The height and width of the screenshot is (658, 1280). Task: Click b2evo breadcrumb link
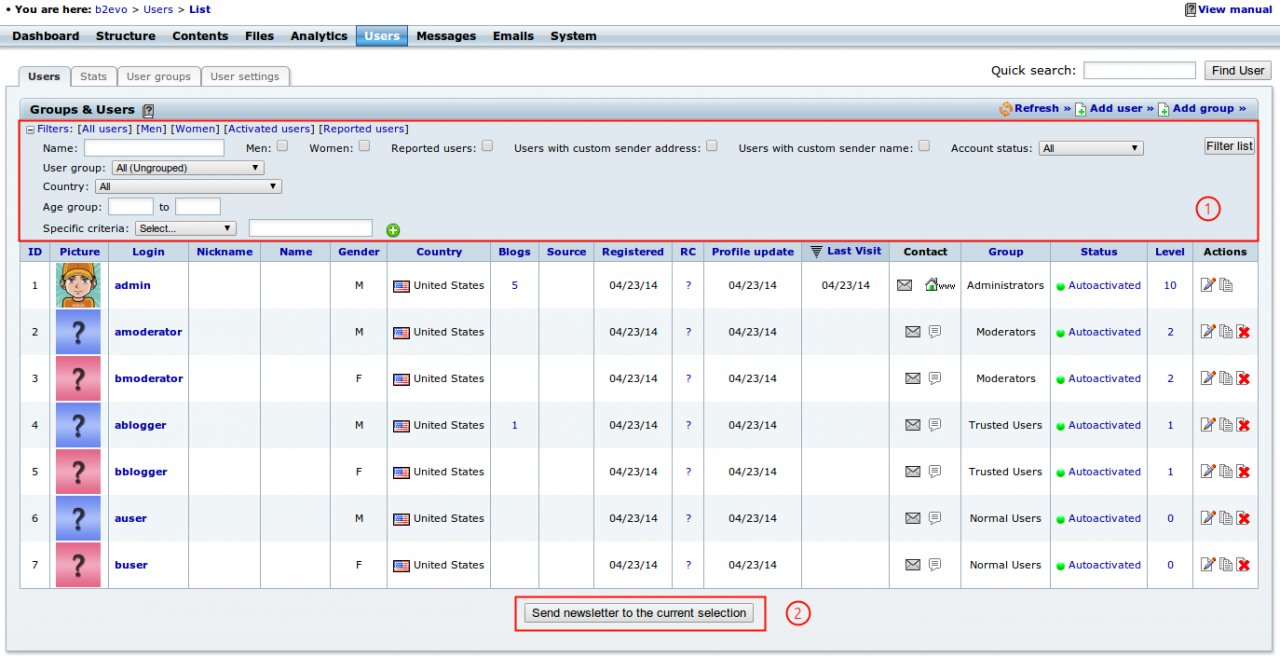pyautogui.click(x=112, y=10)
